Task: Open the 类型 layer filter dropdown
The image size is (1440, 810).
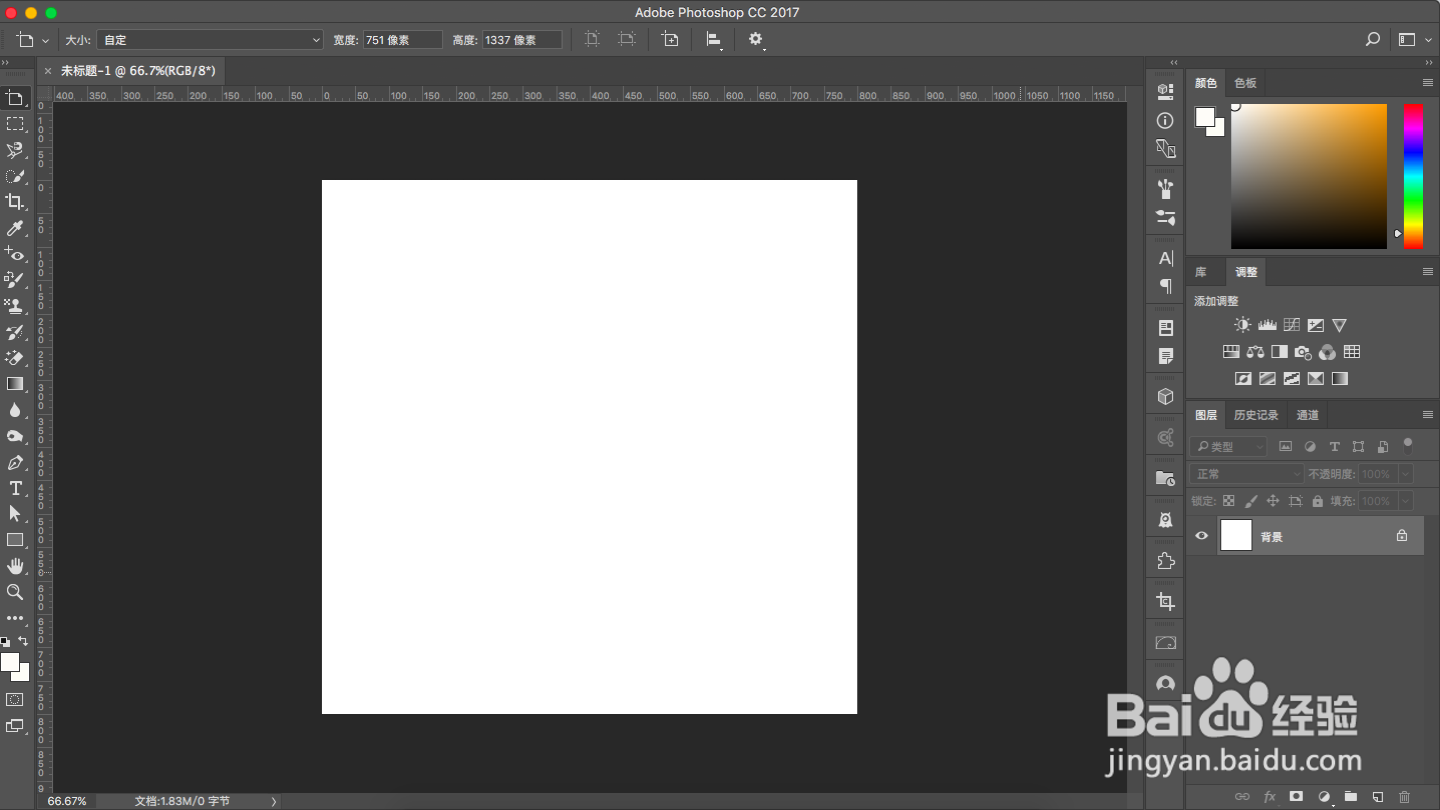Action: (1229, 446)
